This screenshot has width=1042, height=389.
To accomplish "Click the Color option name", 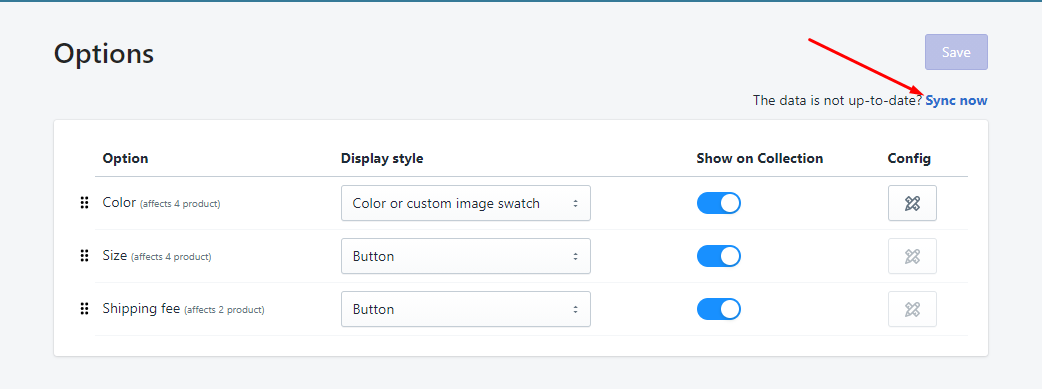I will (x=119, y=202).
